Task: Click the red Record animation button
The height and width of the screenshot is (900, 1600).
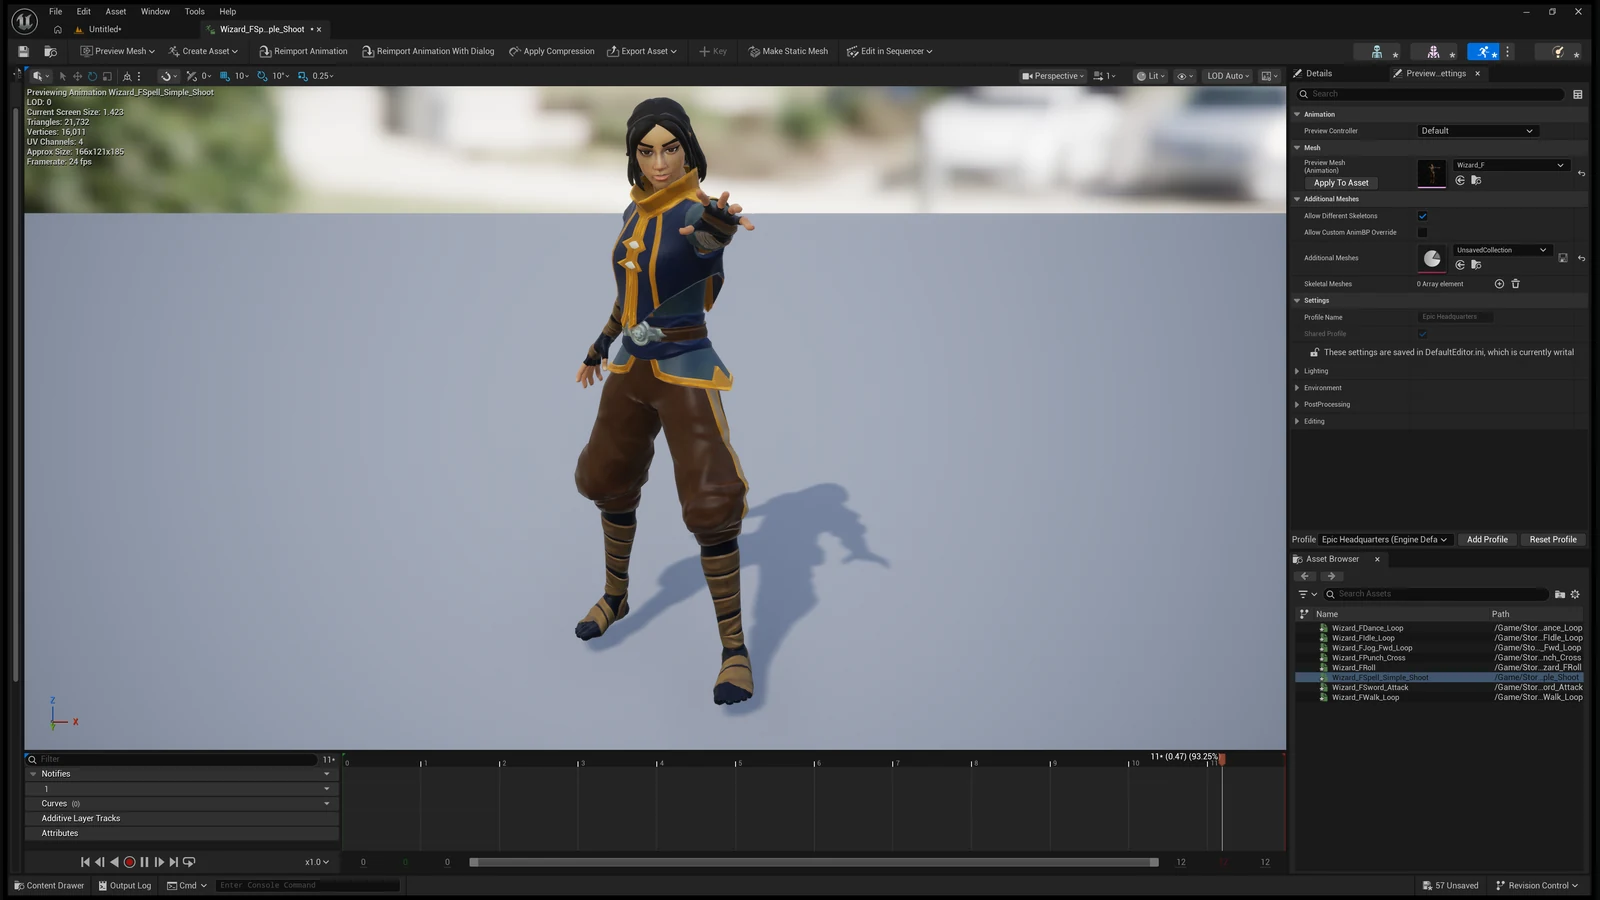Action: point(129,862)
